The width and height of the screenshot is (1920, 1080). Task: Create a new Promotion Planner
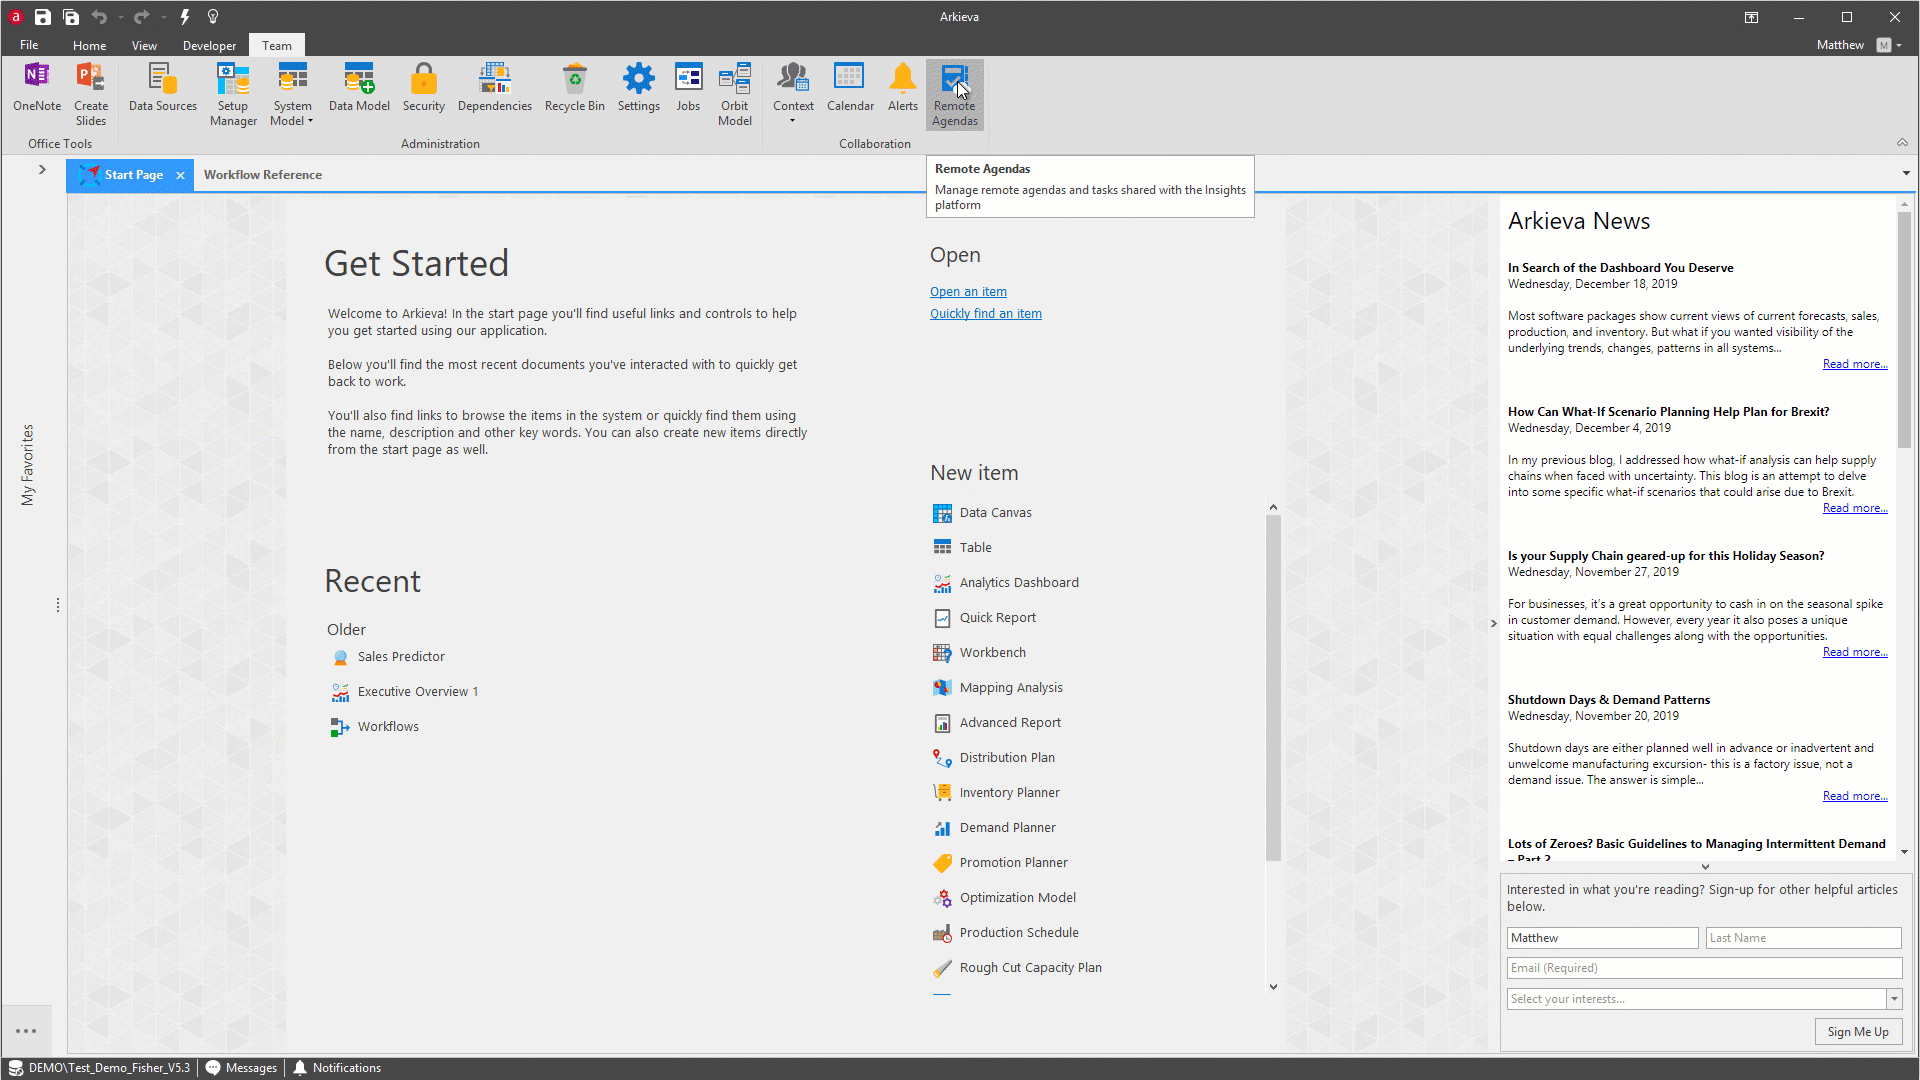1000,863
